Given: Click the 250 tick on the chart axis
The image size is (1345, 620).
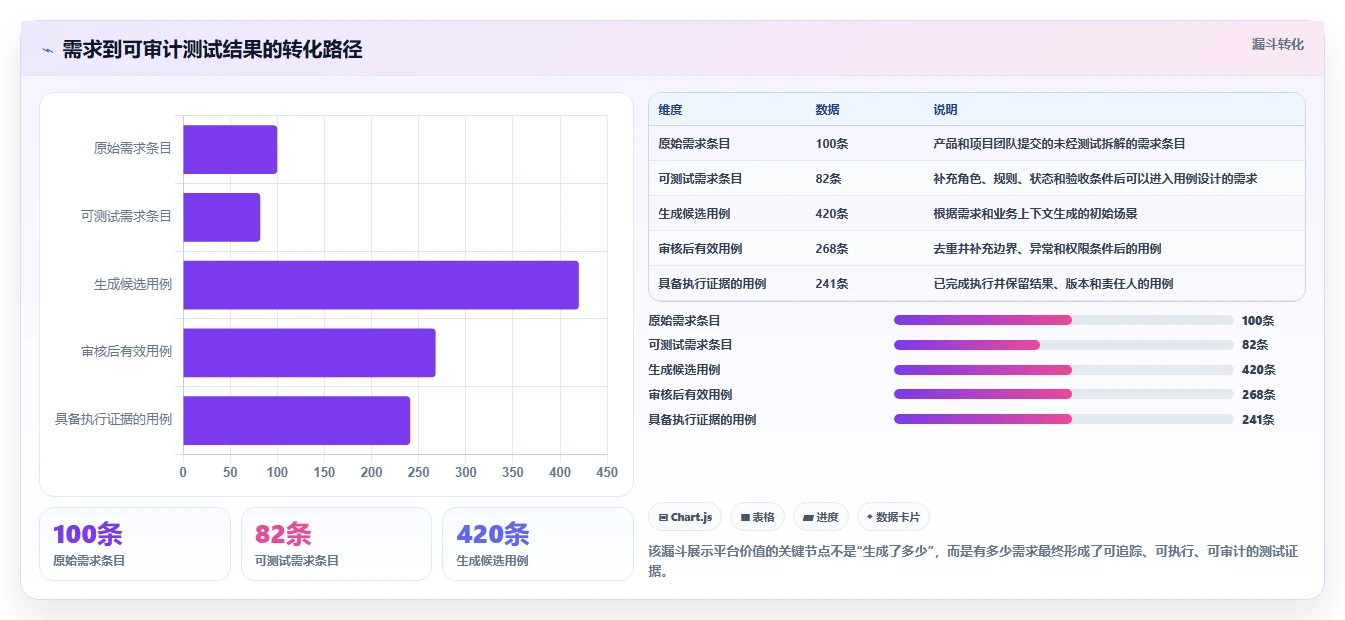Looking at the screenshot, I should click(419, 472).
